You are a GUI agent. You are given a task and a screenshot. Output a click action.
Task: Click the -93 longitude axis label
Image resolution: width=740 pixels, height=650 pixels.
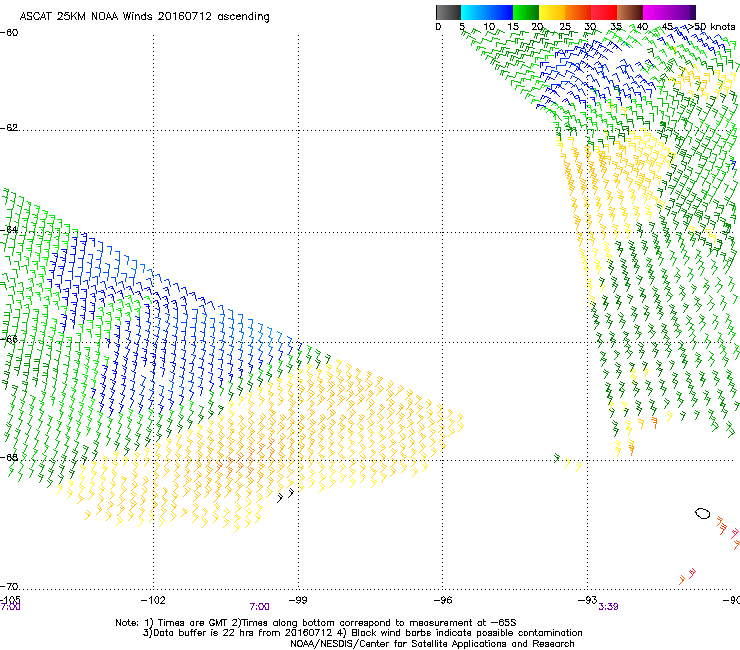pos(588,600)
